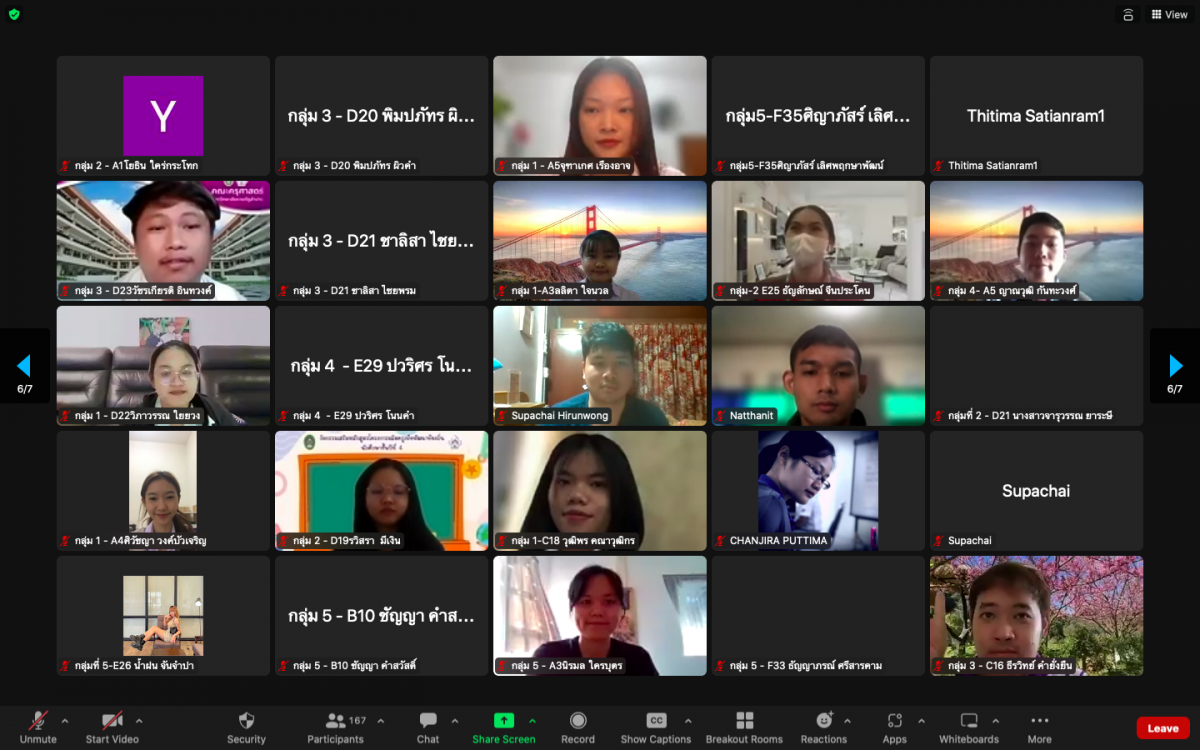Open the Whiteboards tool

968,721
